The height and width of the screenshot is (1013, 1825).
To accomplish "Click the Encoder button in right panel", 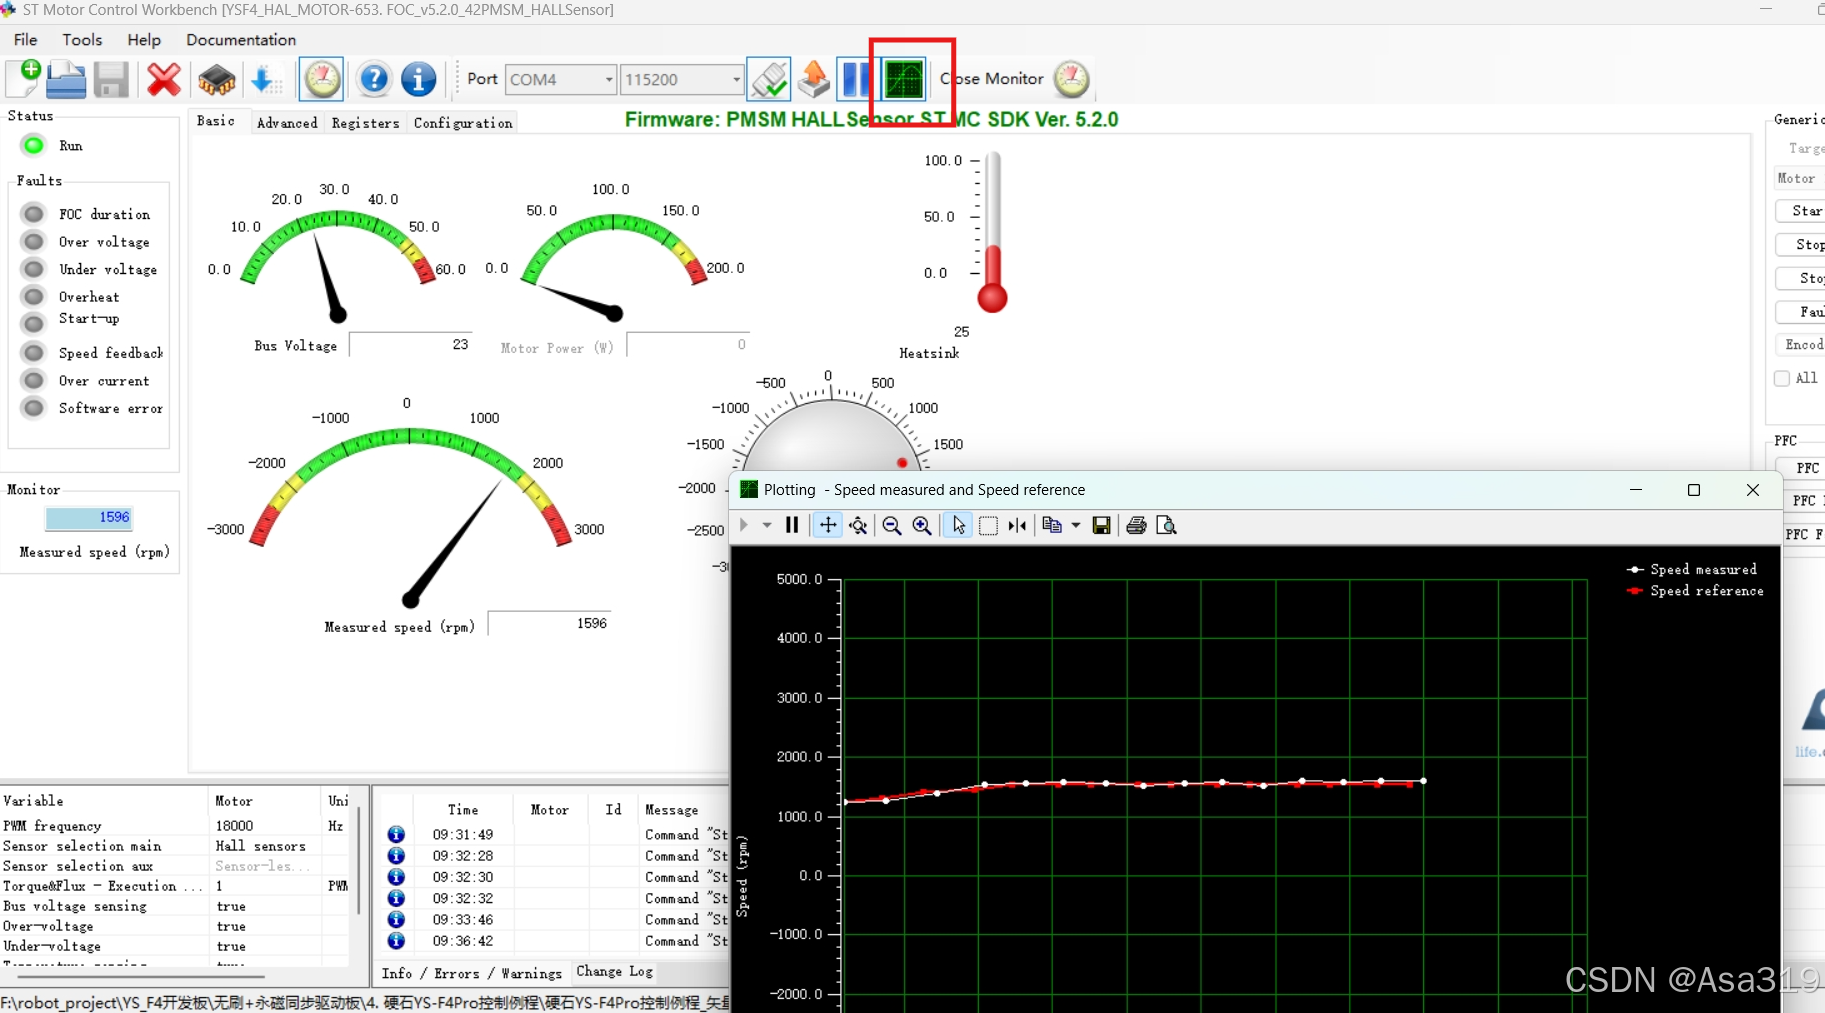I will [1802, 345].
